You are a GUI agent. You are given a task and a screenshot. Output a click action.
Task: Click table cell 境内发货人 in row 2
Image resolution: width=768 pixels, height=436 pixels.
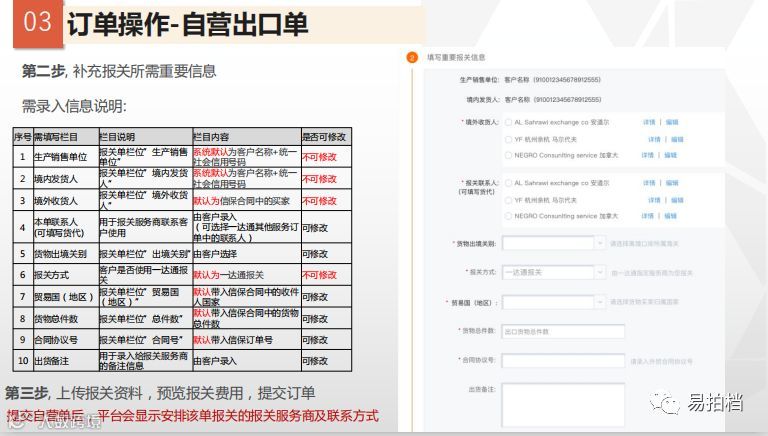click(x=66, y=179)
